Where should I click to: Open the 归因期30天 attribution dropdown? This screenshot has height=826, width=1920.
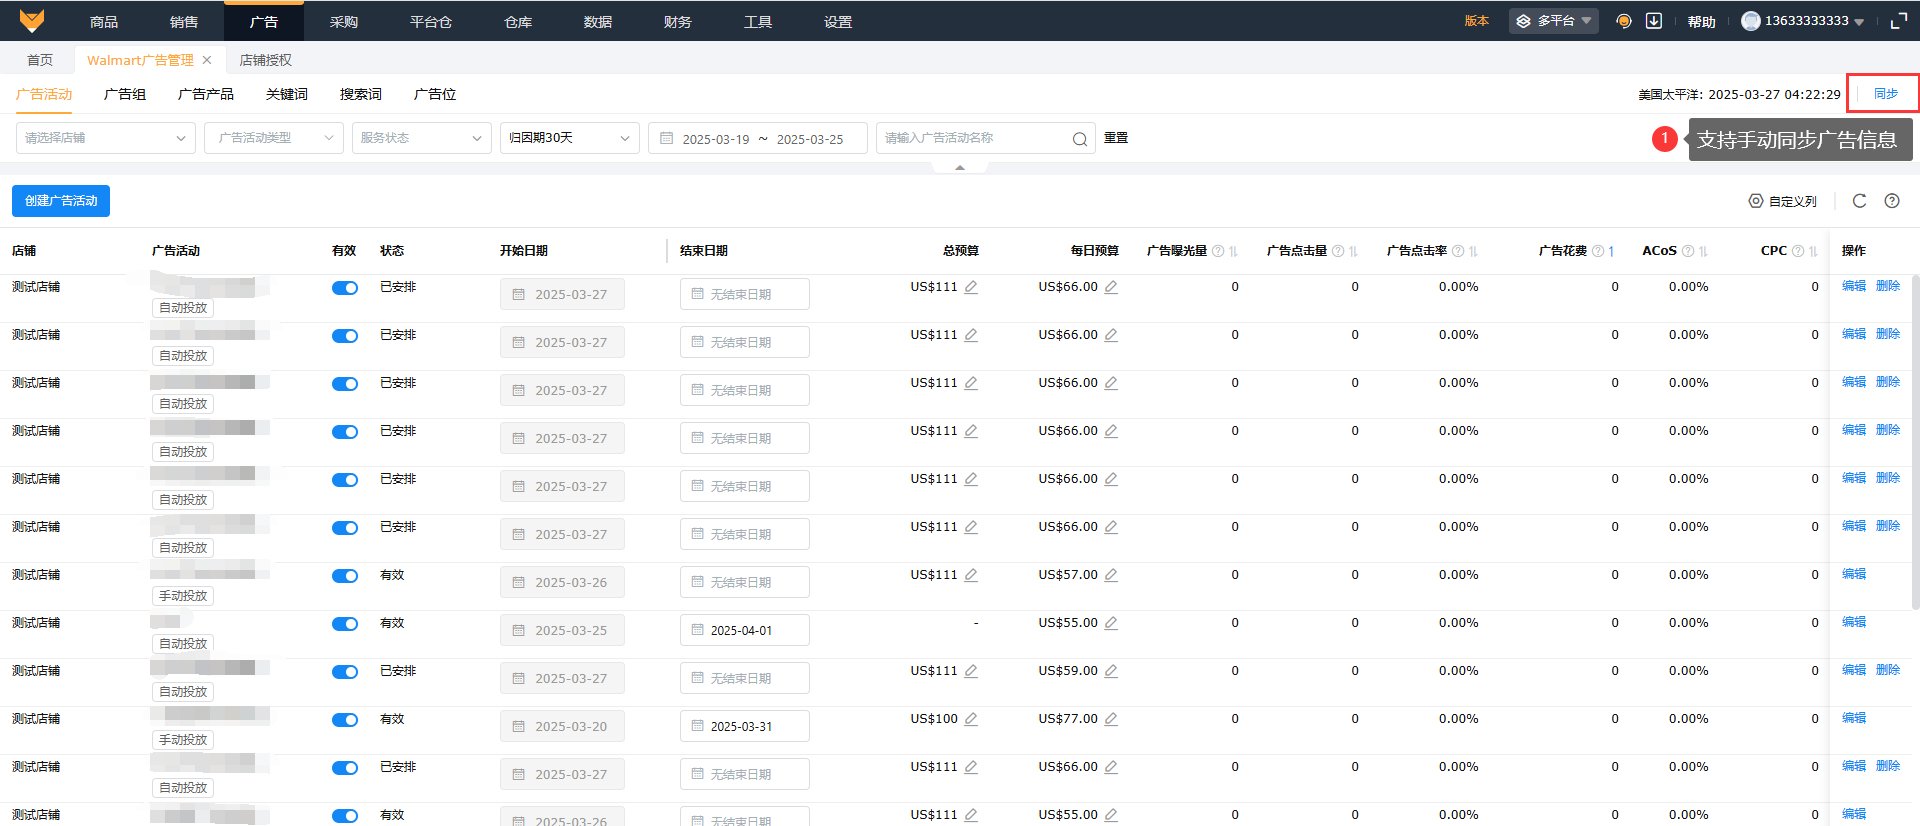(x=569, y=138)
